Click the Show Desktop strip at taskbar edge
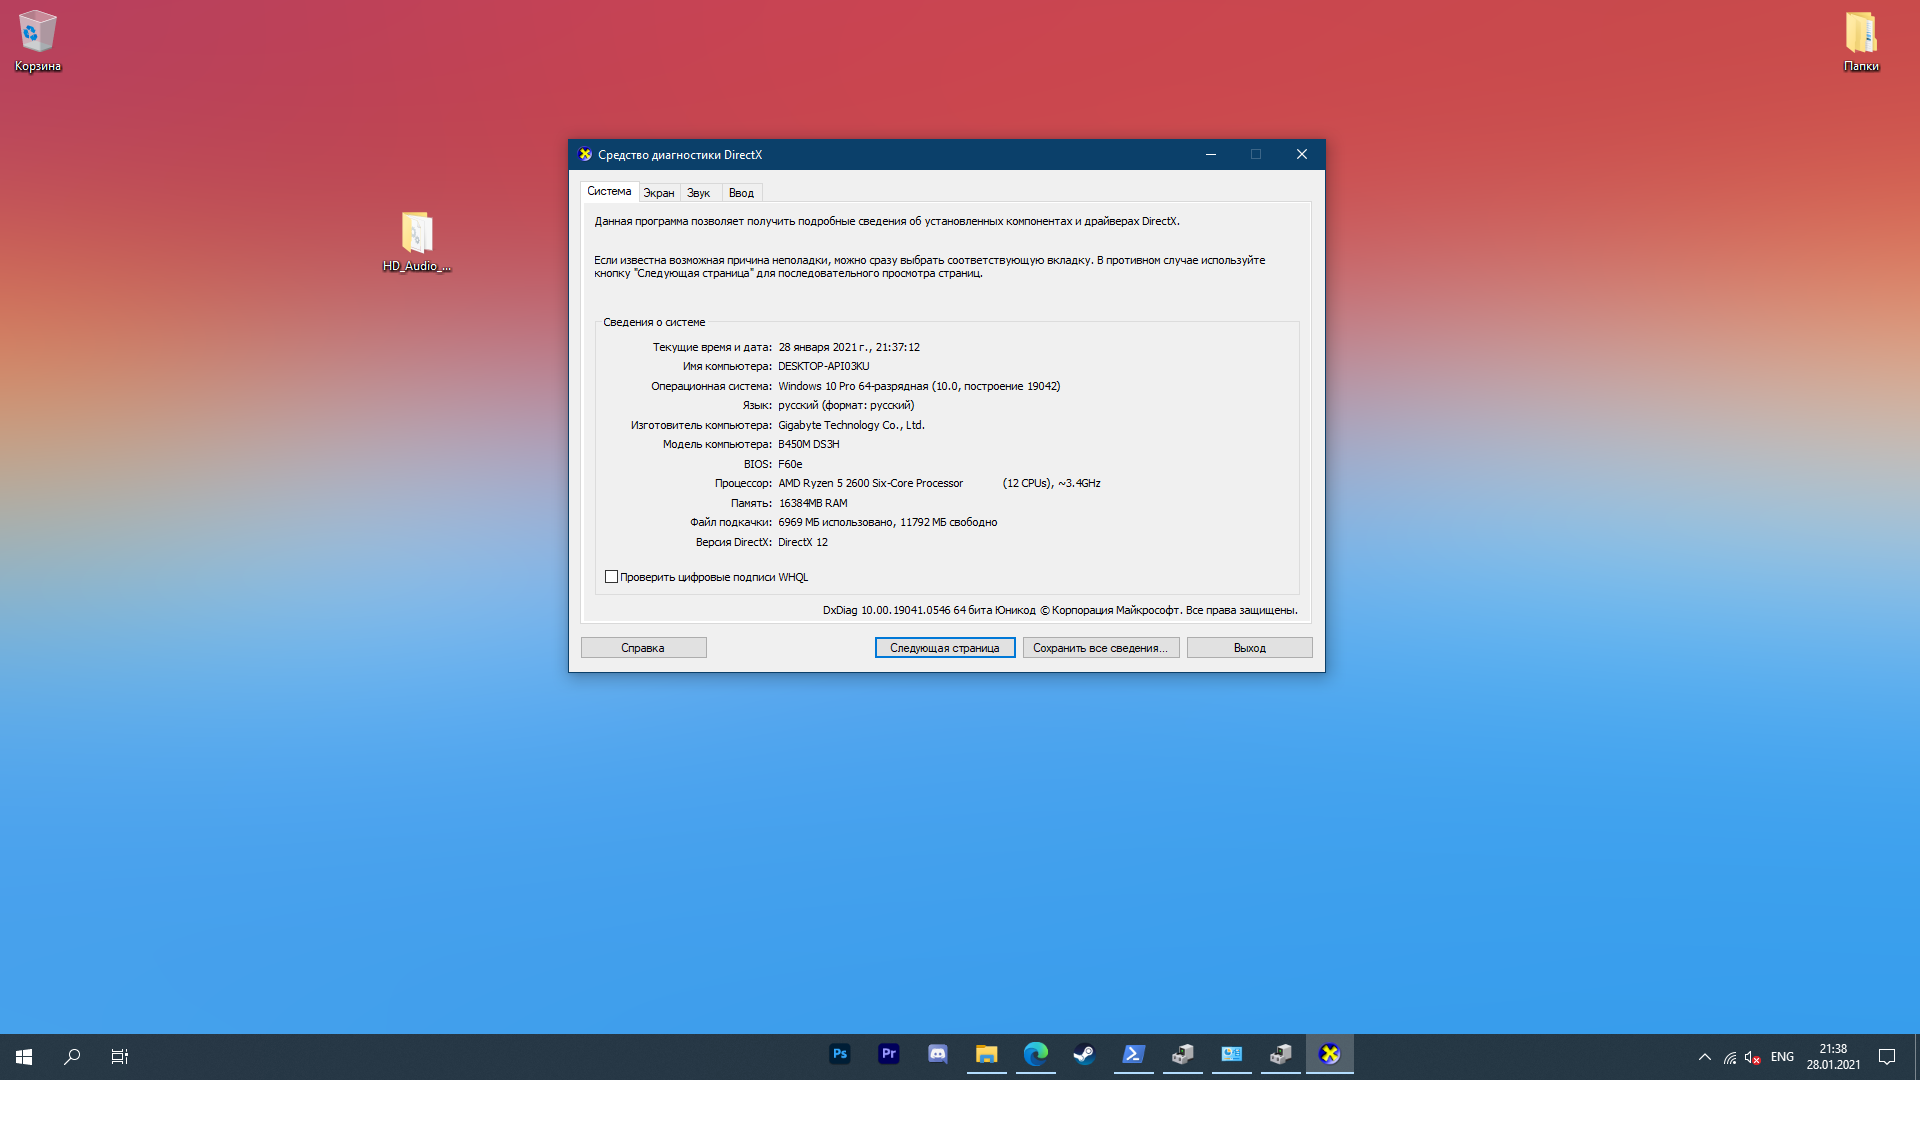 (1917, 1057)
